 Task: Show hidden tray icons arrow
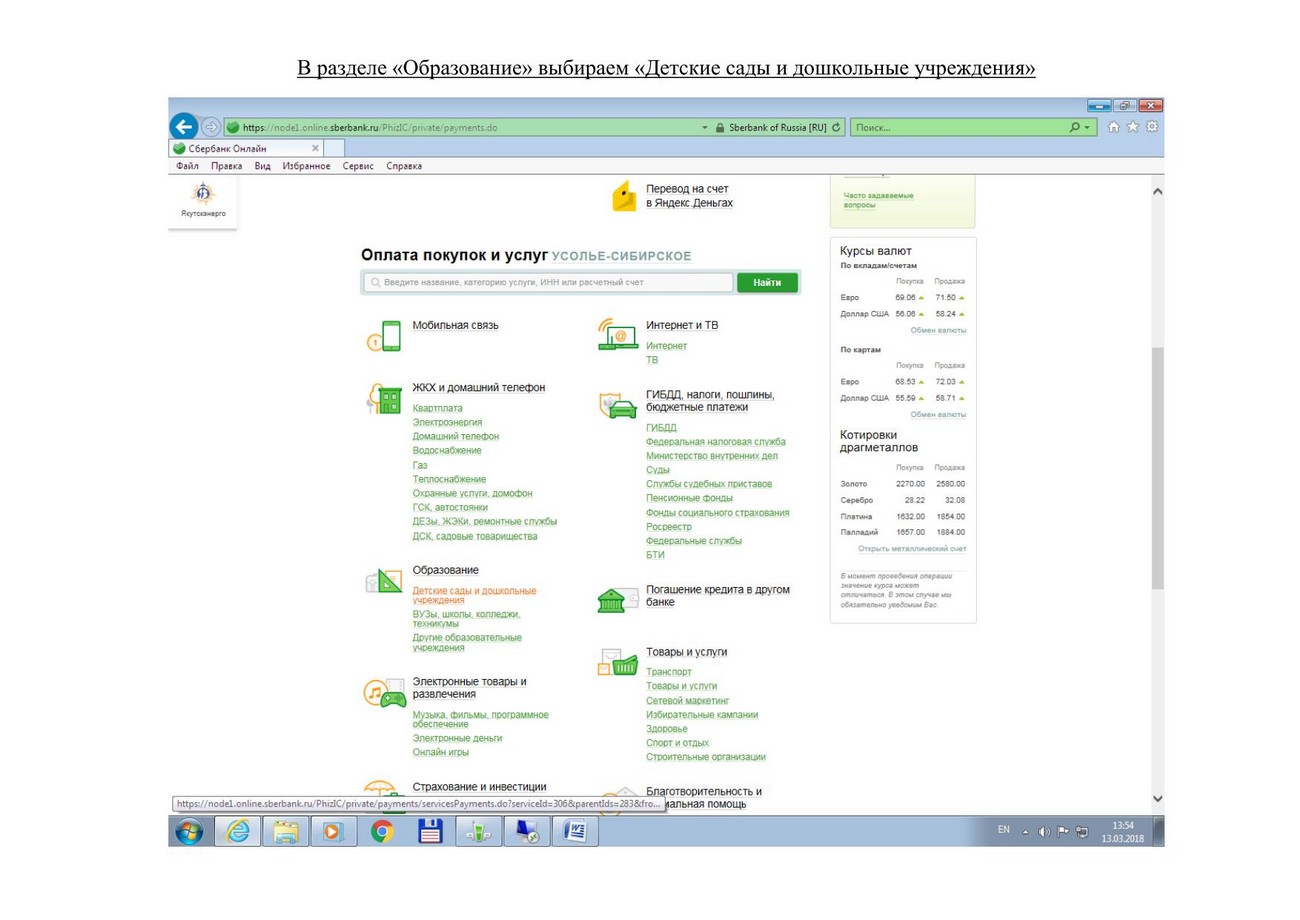[1024, 831]
